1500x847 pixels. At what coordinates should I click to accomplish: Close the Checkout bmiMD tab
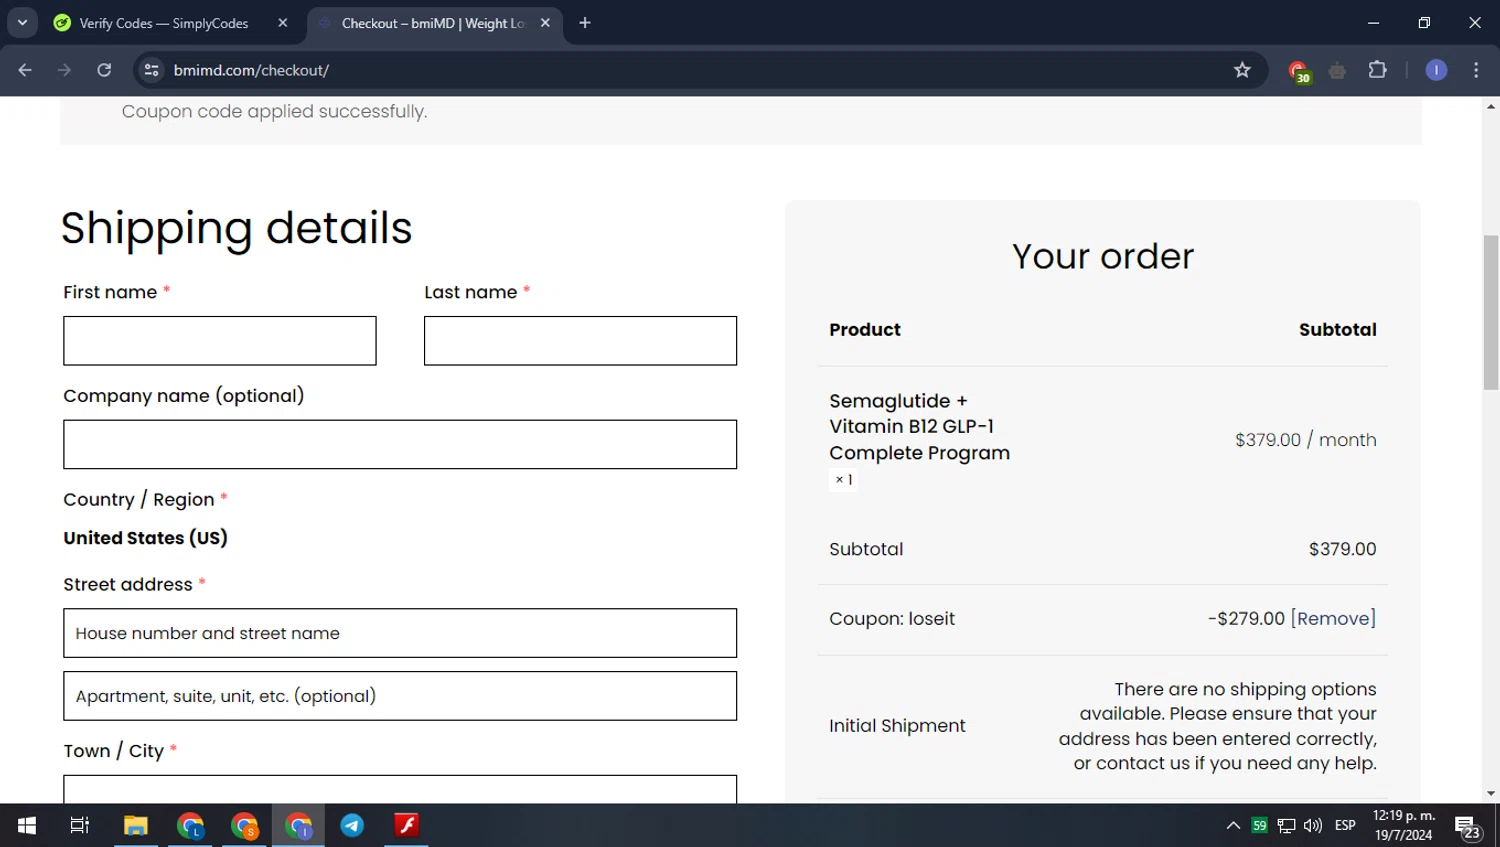pos(545,22)
